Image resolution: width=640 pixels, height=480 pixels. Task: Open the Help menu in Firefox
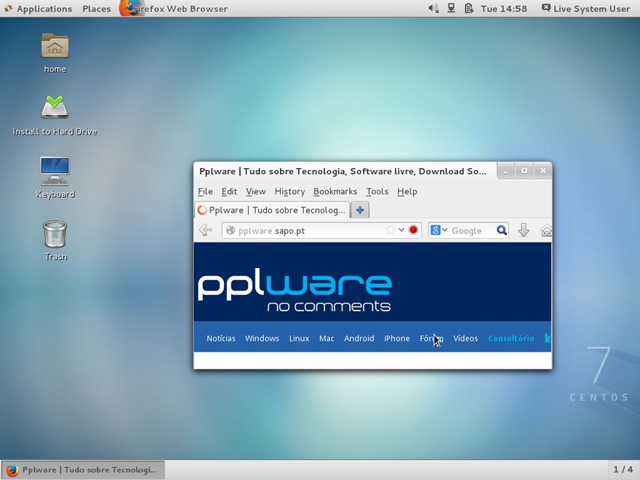pos(407,191)
